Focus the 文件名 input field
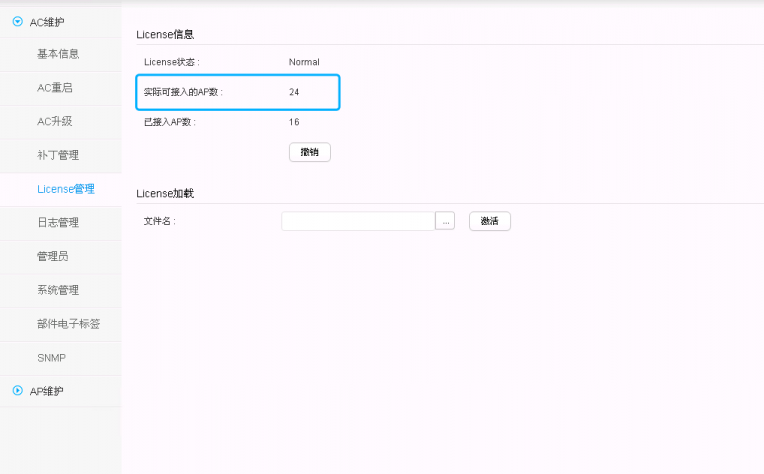The image size is (764, 474). point(358,221)
